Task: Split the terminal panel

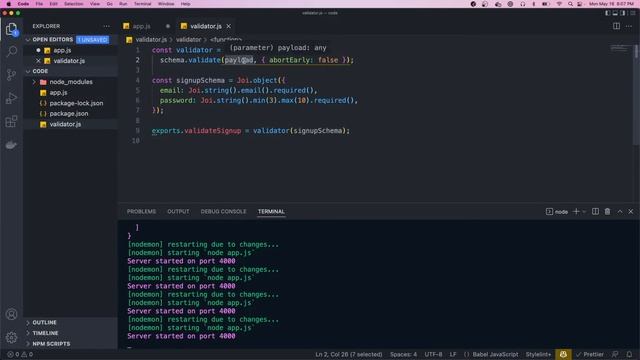Action: pyautogui.click(x=596, y=211)
